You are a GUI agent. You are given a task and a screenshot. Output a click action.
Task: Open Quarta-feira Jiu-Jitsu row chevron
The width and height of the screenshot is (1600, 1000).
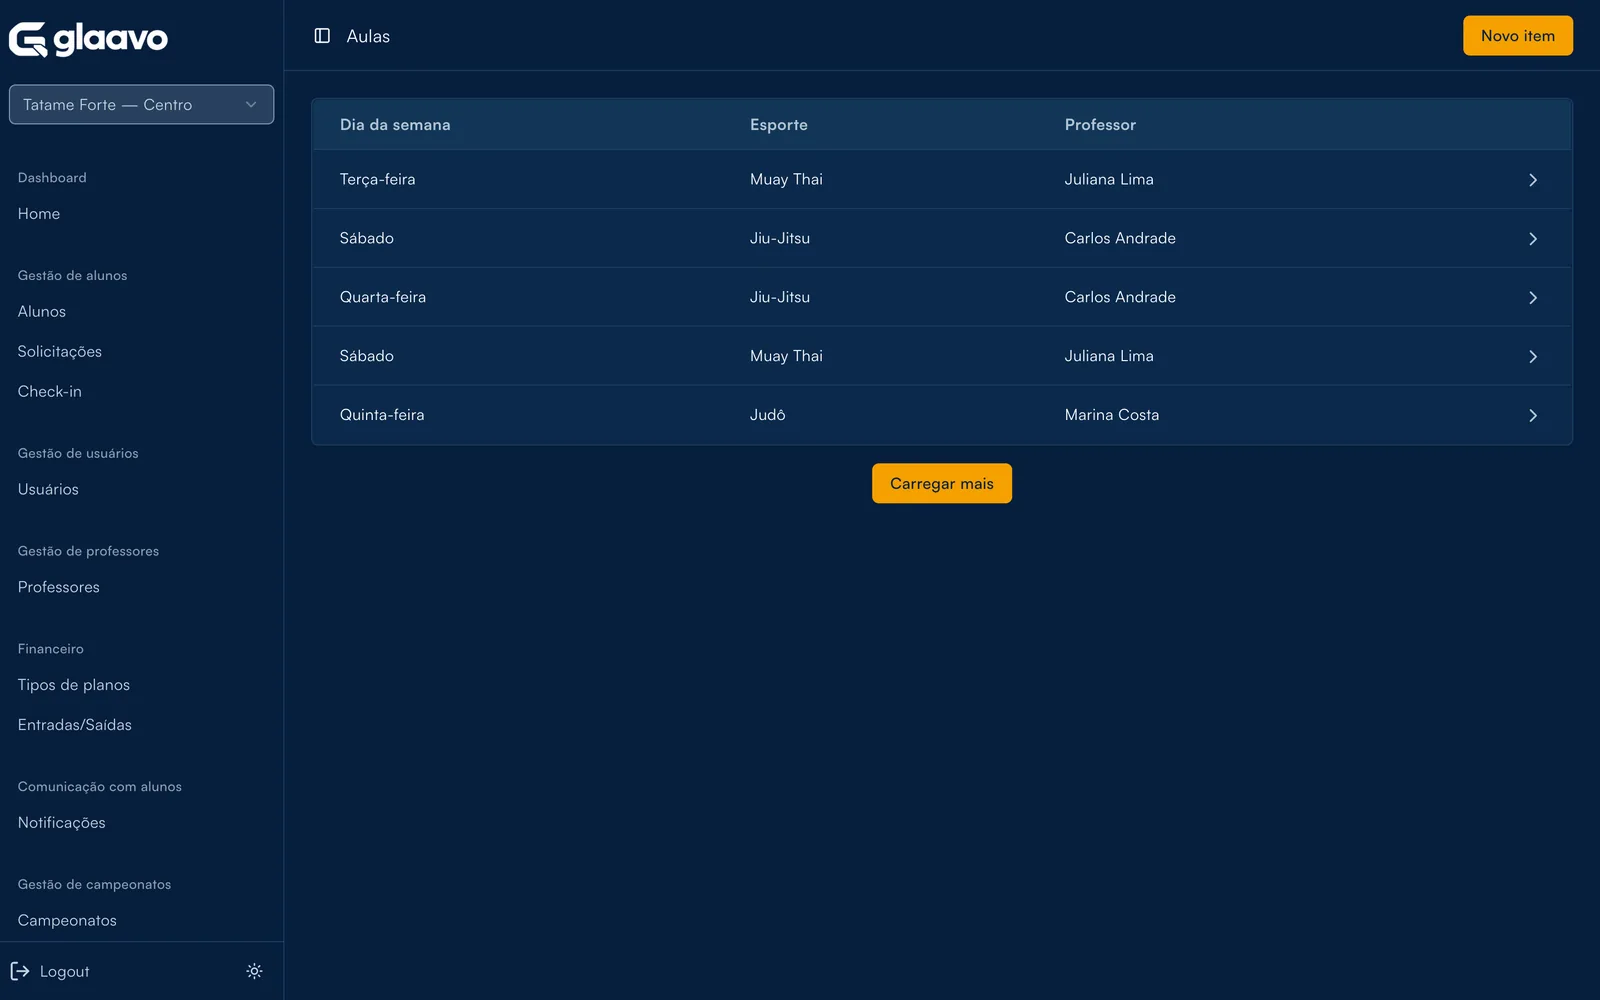tap(1532, 298)
